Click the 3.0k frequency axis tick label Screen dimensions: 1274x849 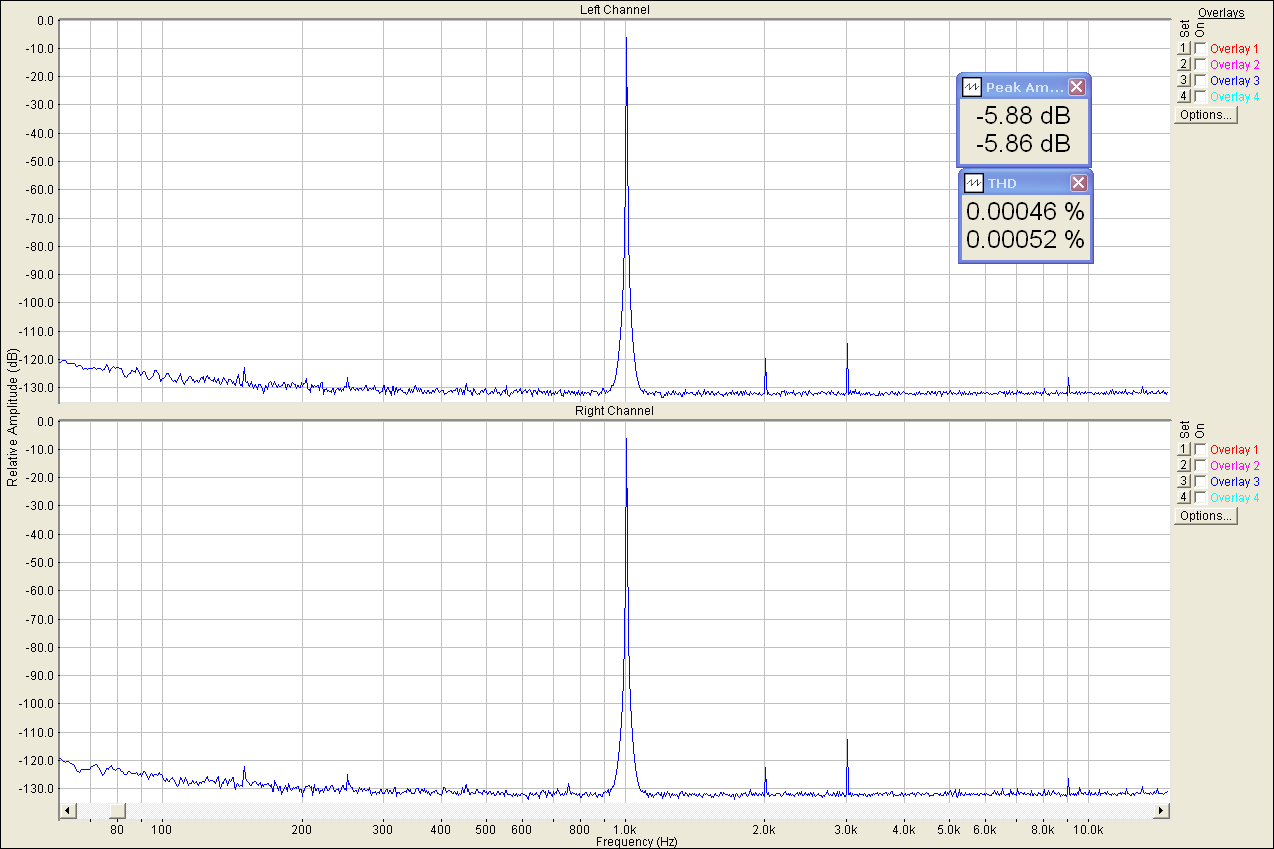[847, 830]
